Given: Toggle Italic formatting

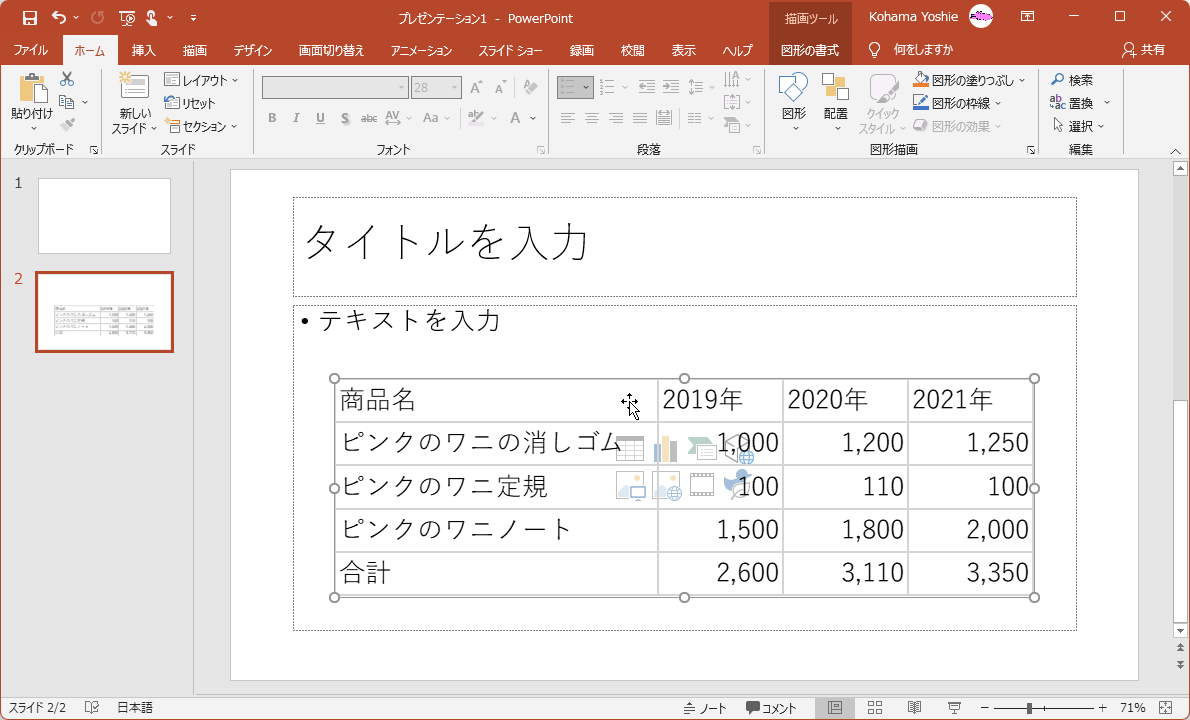Looking at the screenshot, I should tap(296, 118).
